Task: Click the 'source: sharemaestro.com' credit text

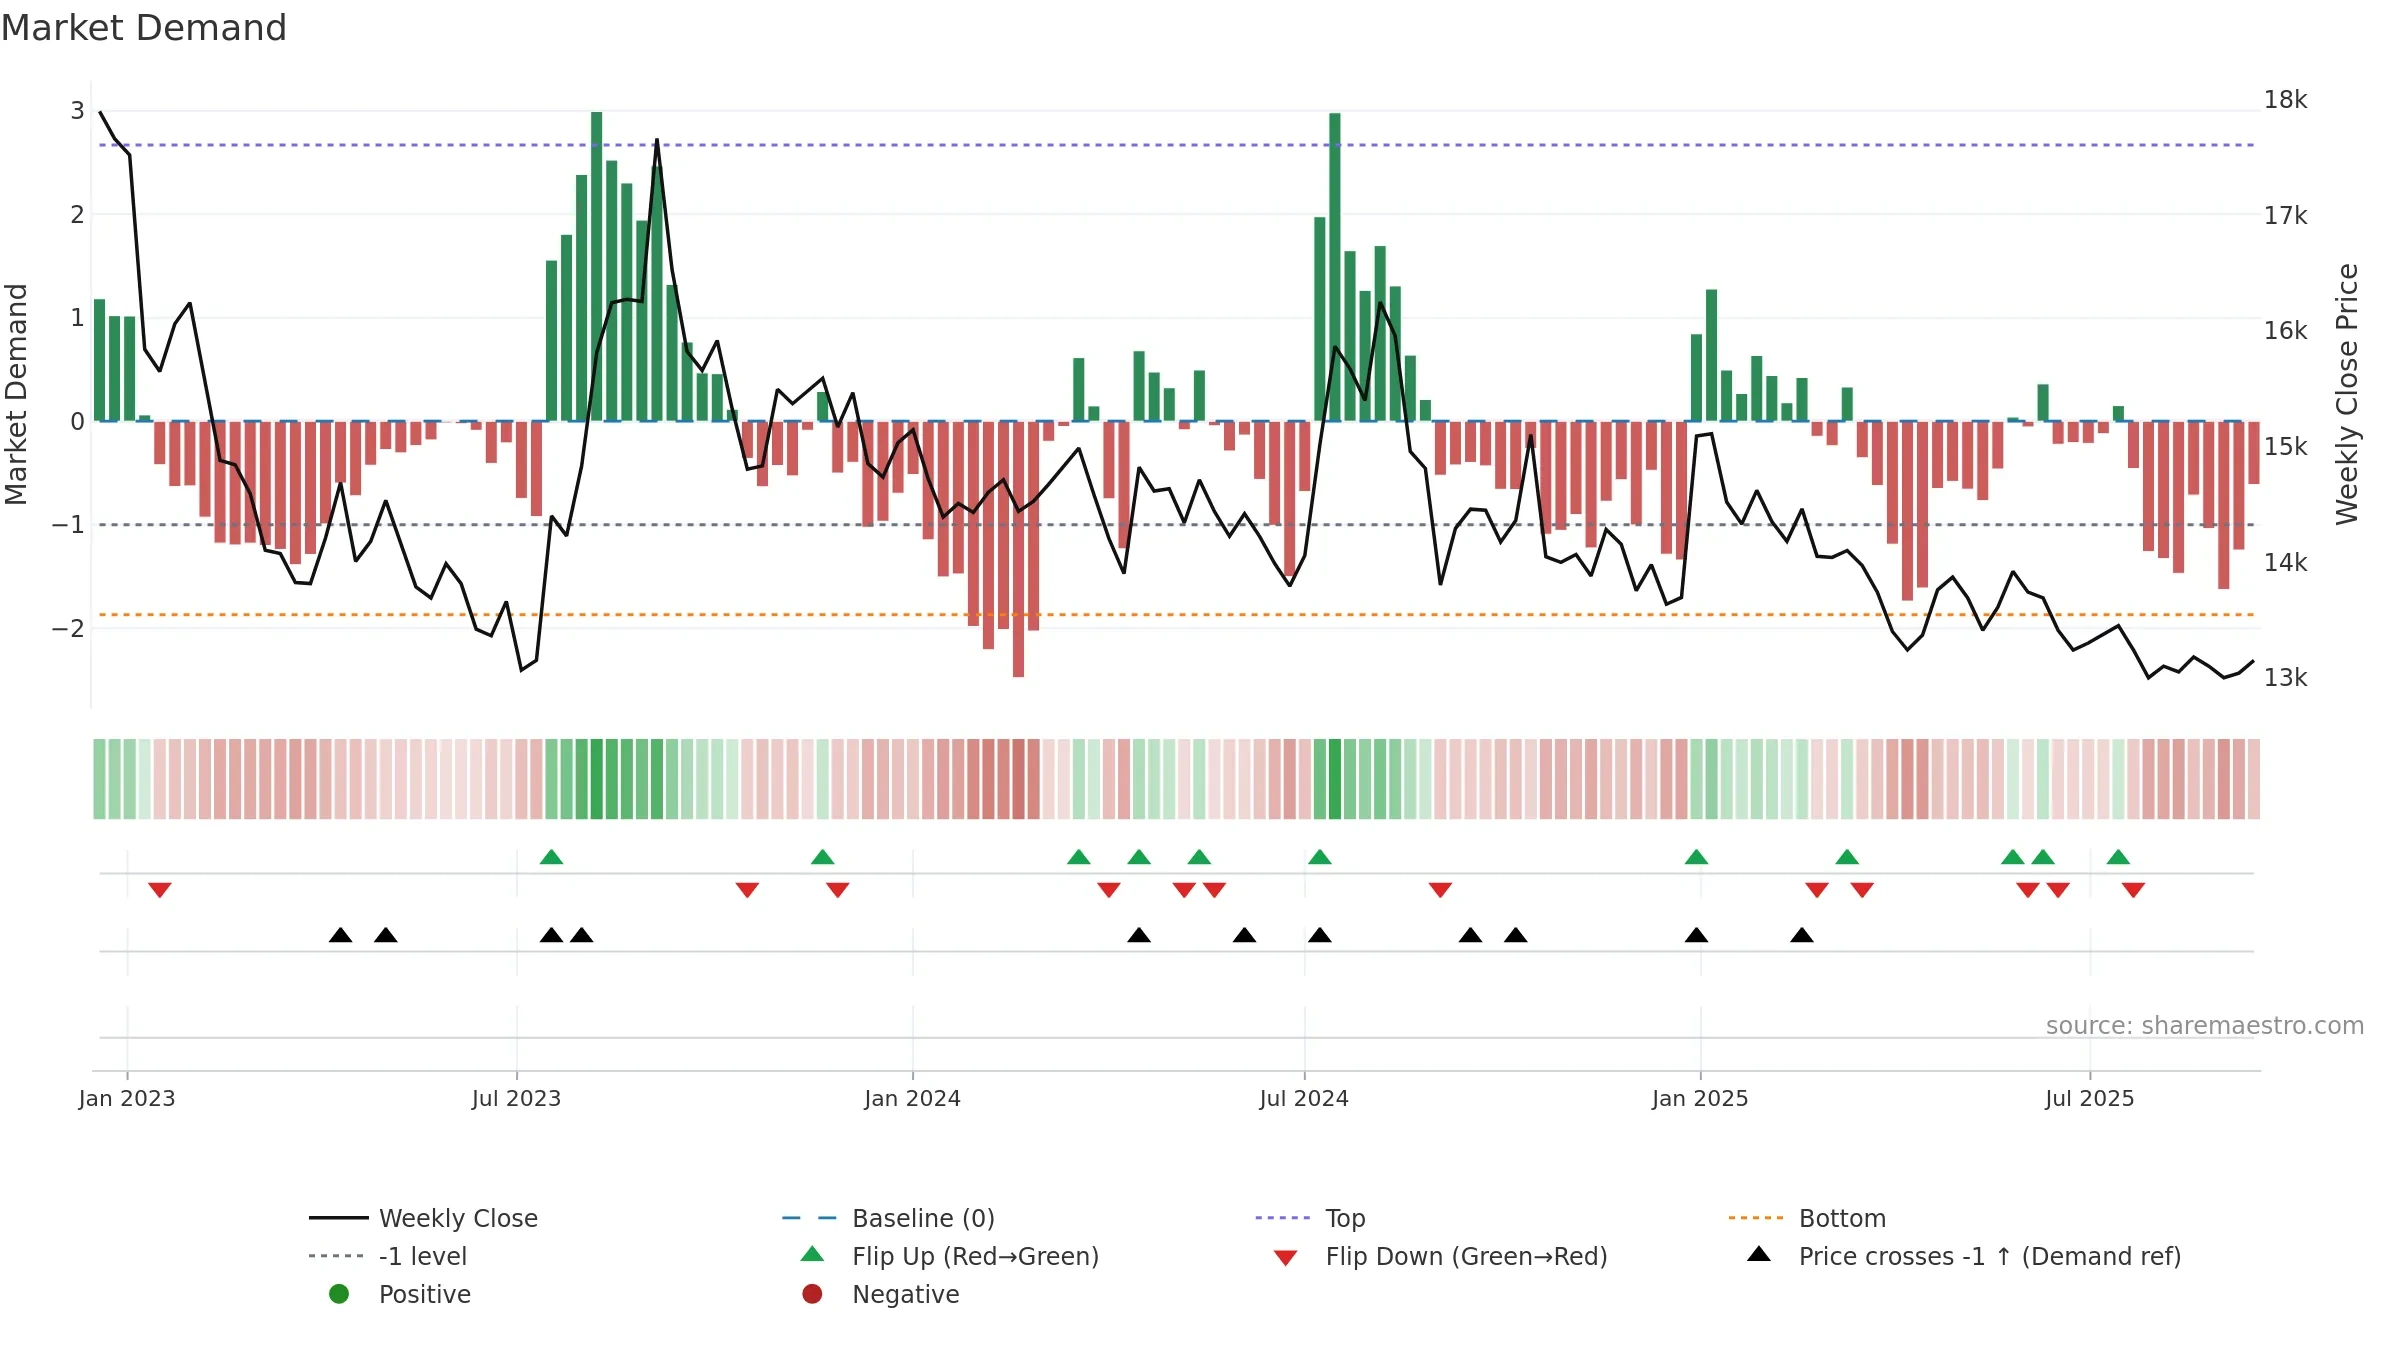Action: coord(2205,1025)
